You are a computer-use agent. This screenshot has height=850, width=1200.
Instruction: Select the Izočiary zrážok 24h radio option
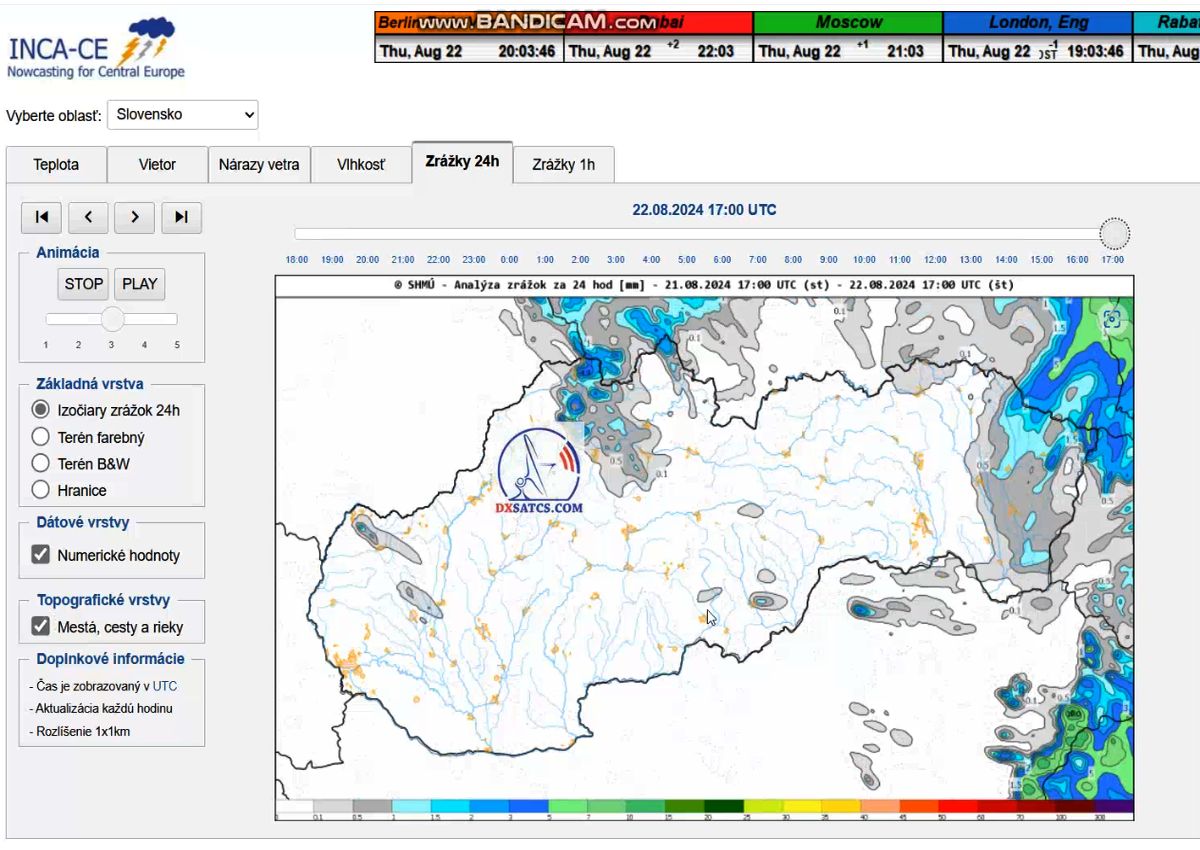click(x=41, y=410)
